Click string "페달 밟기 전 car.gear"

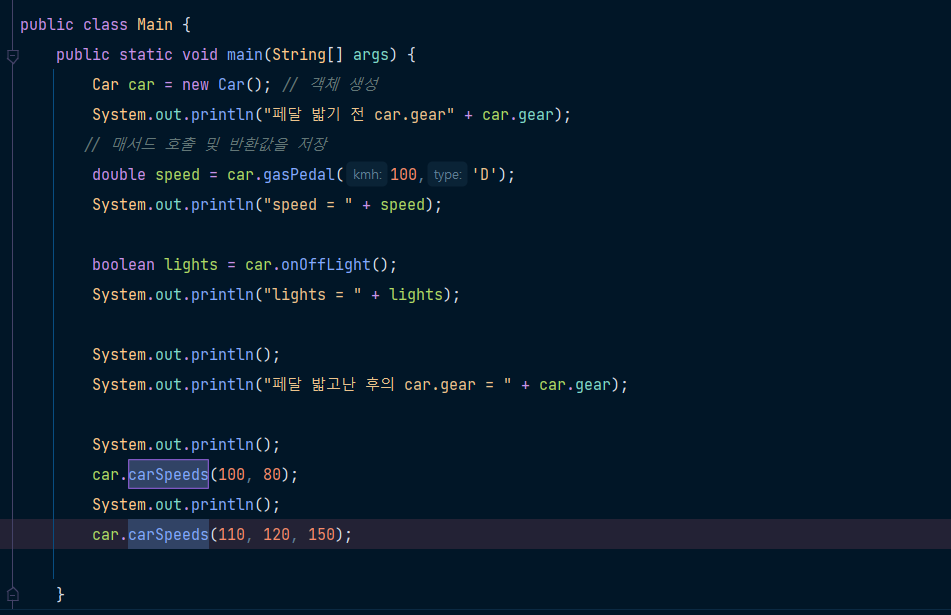(x=358, y=115)
